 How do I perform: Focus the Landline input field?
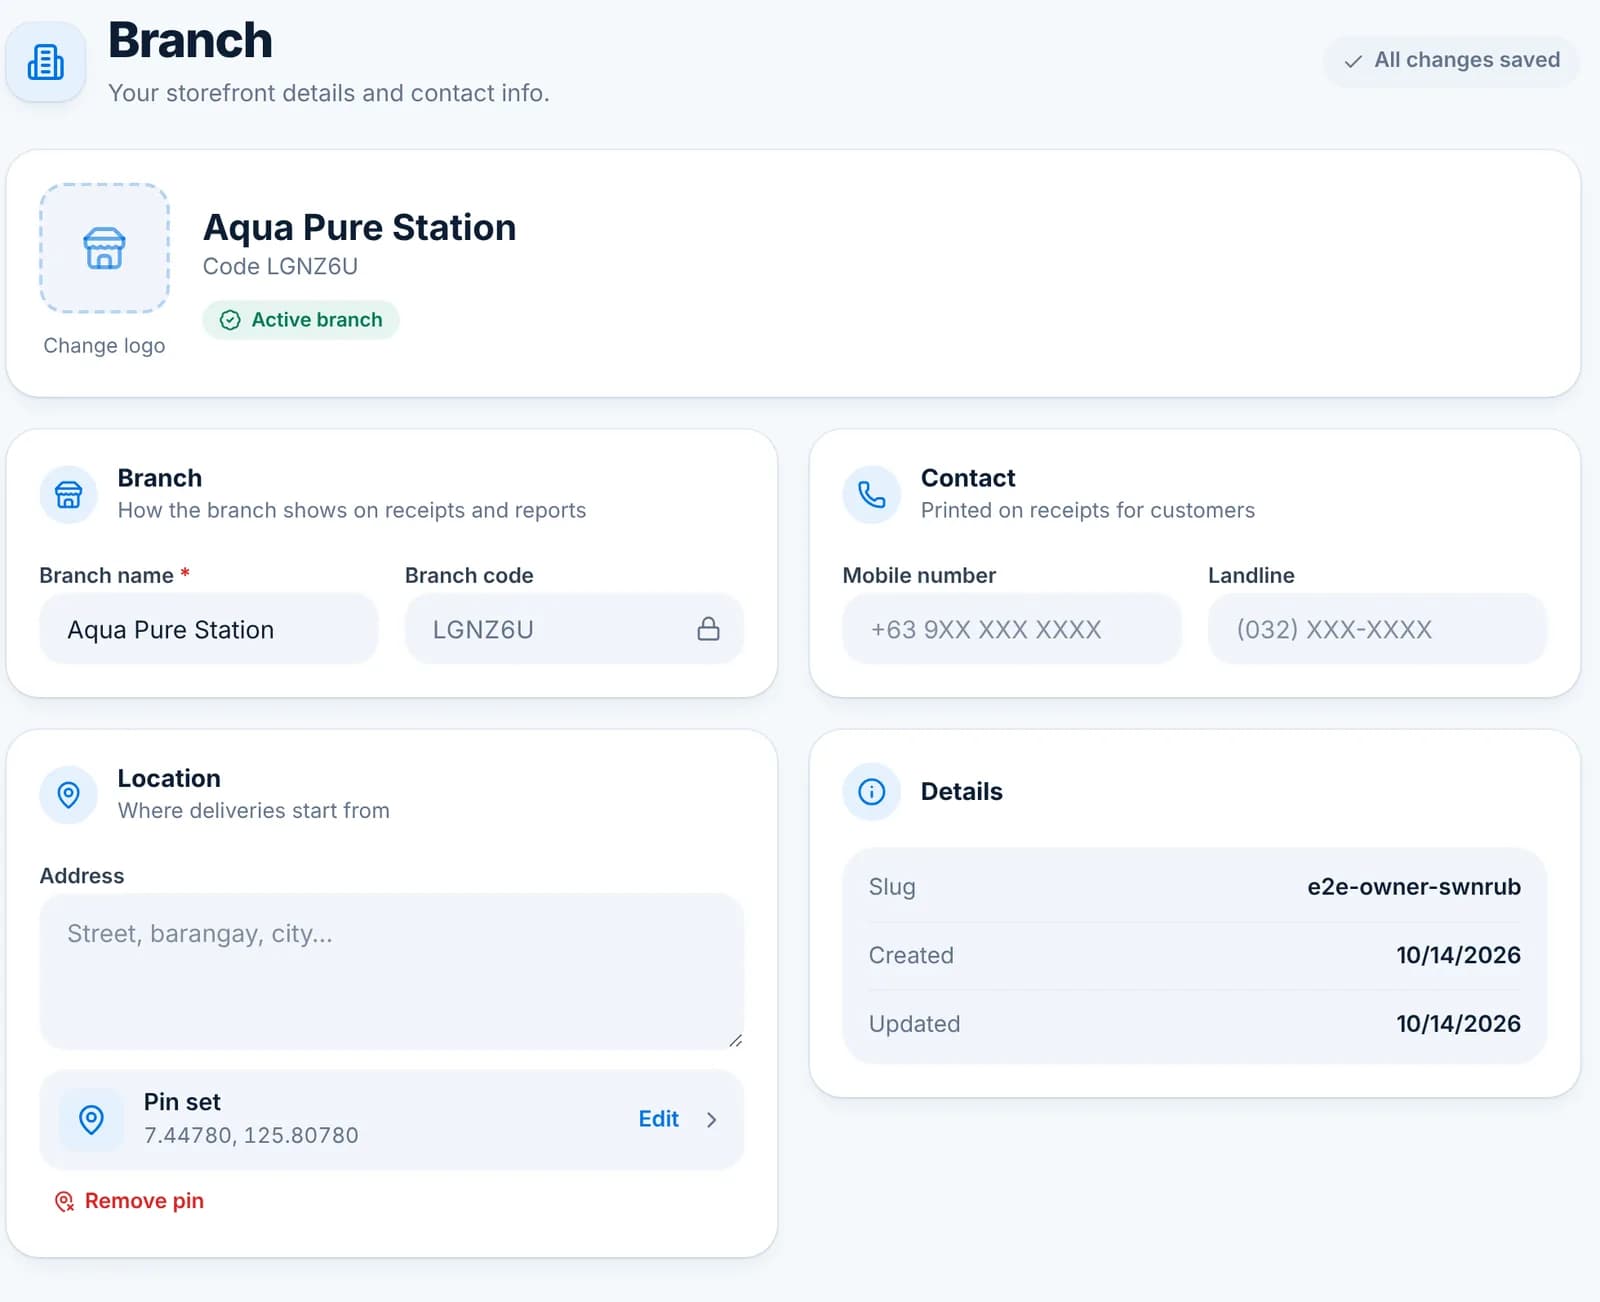(x=1377, y=629)
